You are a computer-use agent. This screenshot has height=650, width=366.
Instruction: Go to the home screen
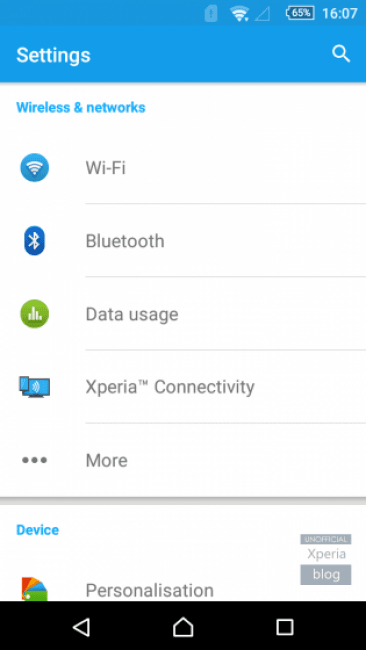pos(183,627)
